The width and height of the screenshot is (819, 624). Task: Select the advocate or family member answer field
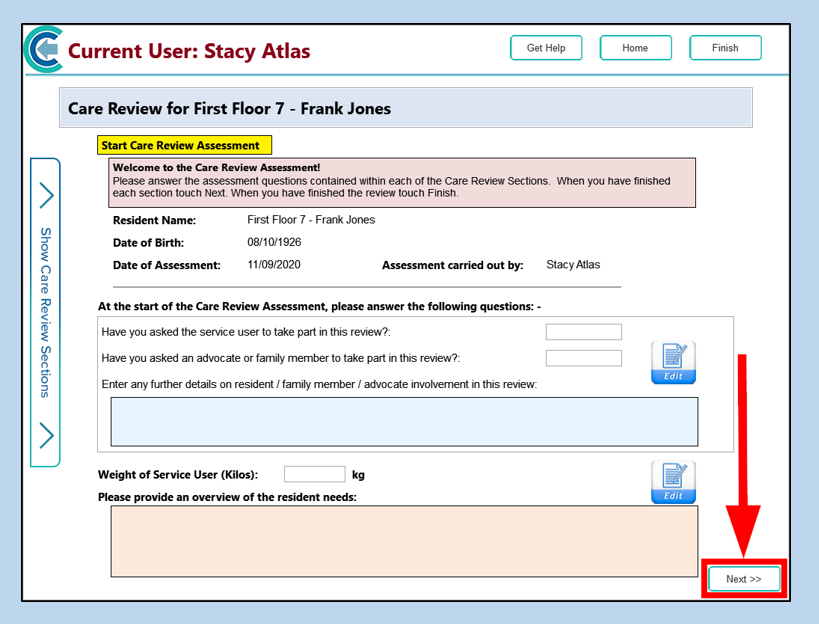coord(583,358)
